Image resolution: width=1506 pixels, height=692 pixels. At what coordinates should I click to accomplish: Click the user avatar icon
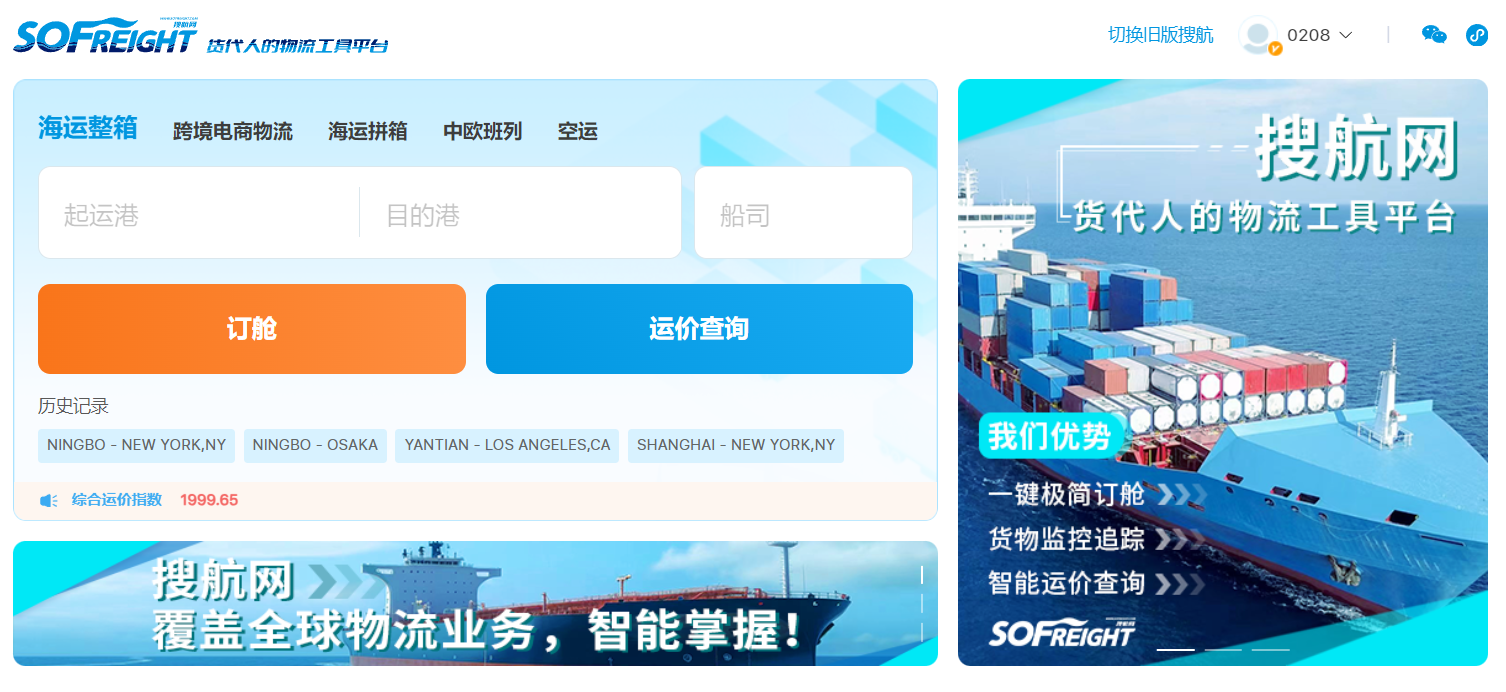1257,35
